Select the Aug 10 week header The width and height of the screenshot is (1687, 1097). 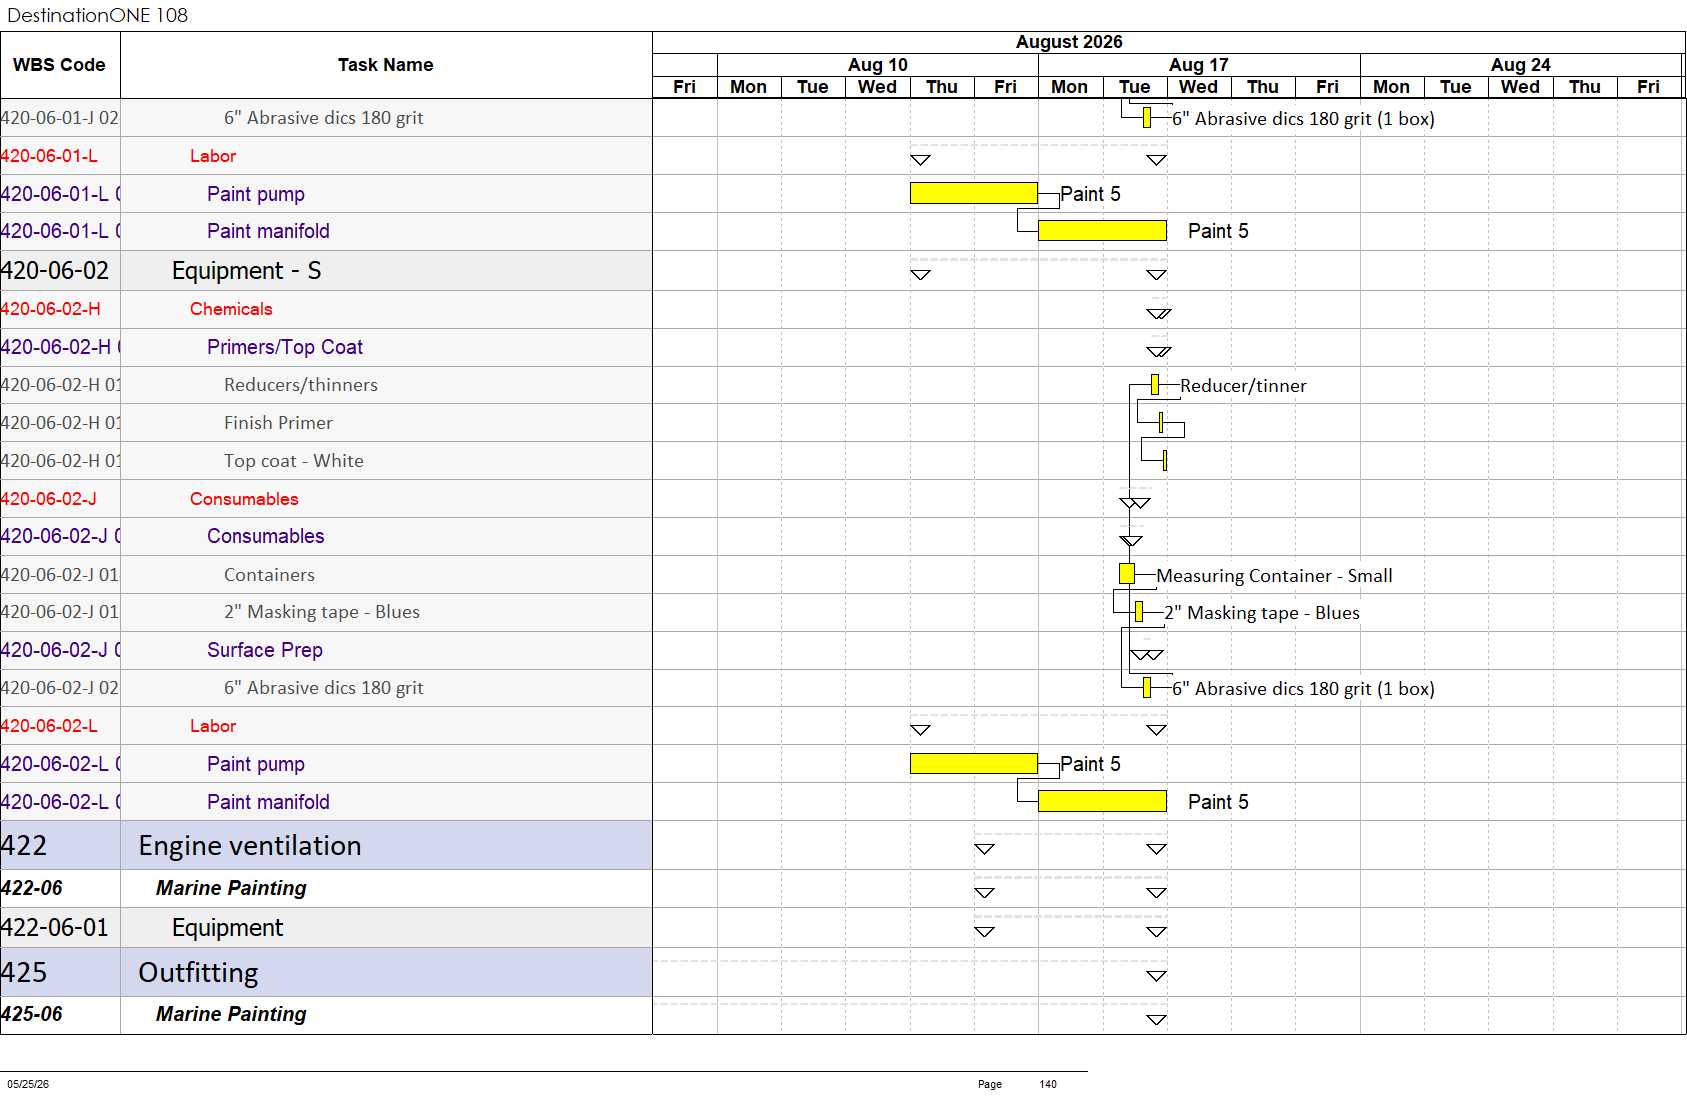coord(878,65)
